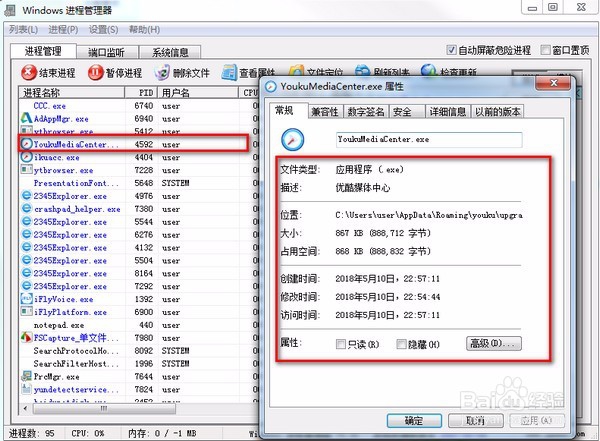Sort by 用户名 column header

click(x=198, y=93)
